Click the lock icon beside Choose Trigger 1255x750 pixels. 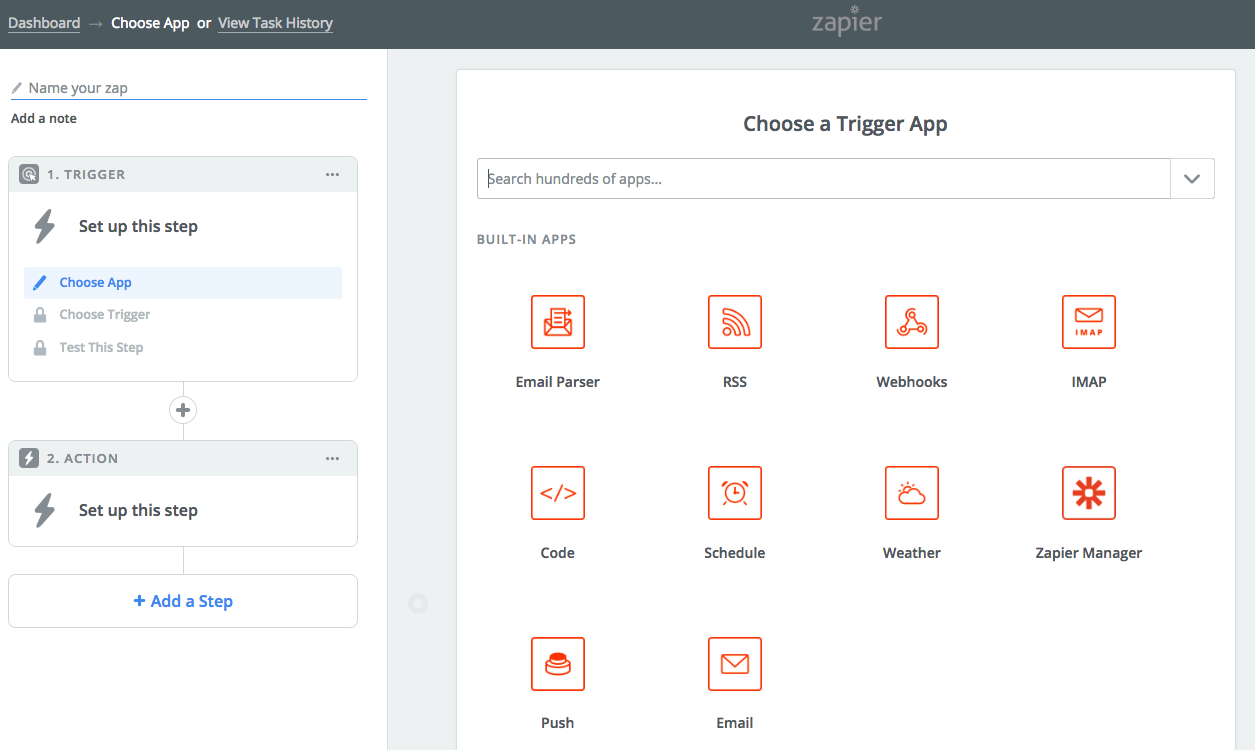(40, 315)
